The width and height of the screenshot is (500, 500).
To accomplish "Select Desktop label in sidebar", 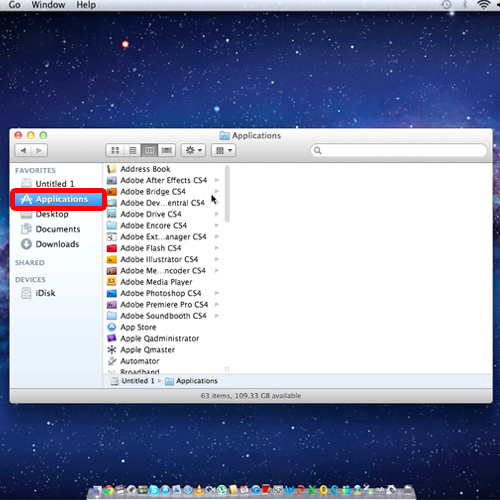I will pos(52,214).
